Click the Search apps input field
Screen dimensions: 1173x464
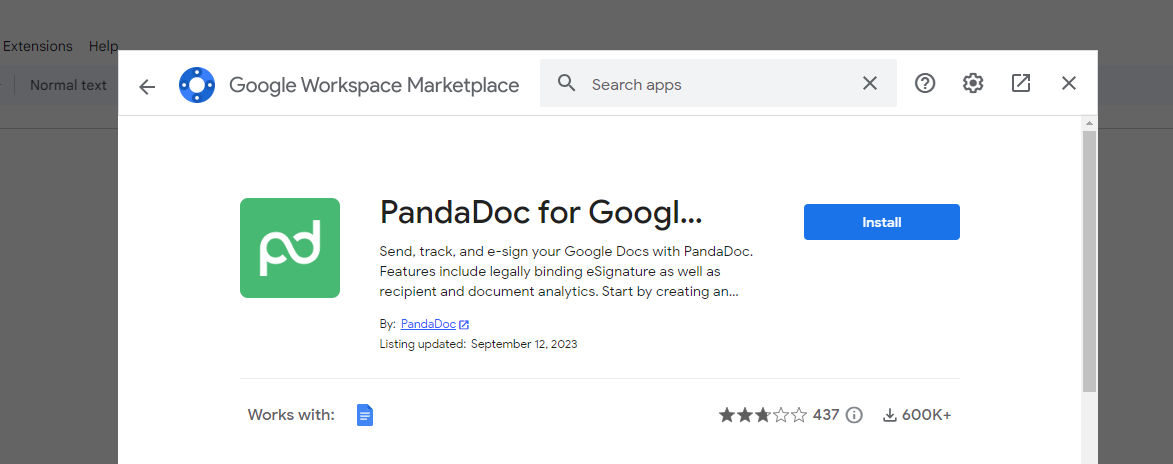pos(718,83)
